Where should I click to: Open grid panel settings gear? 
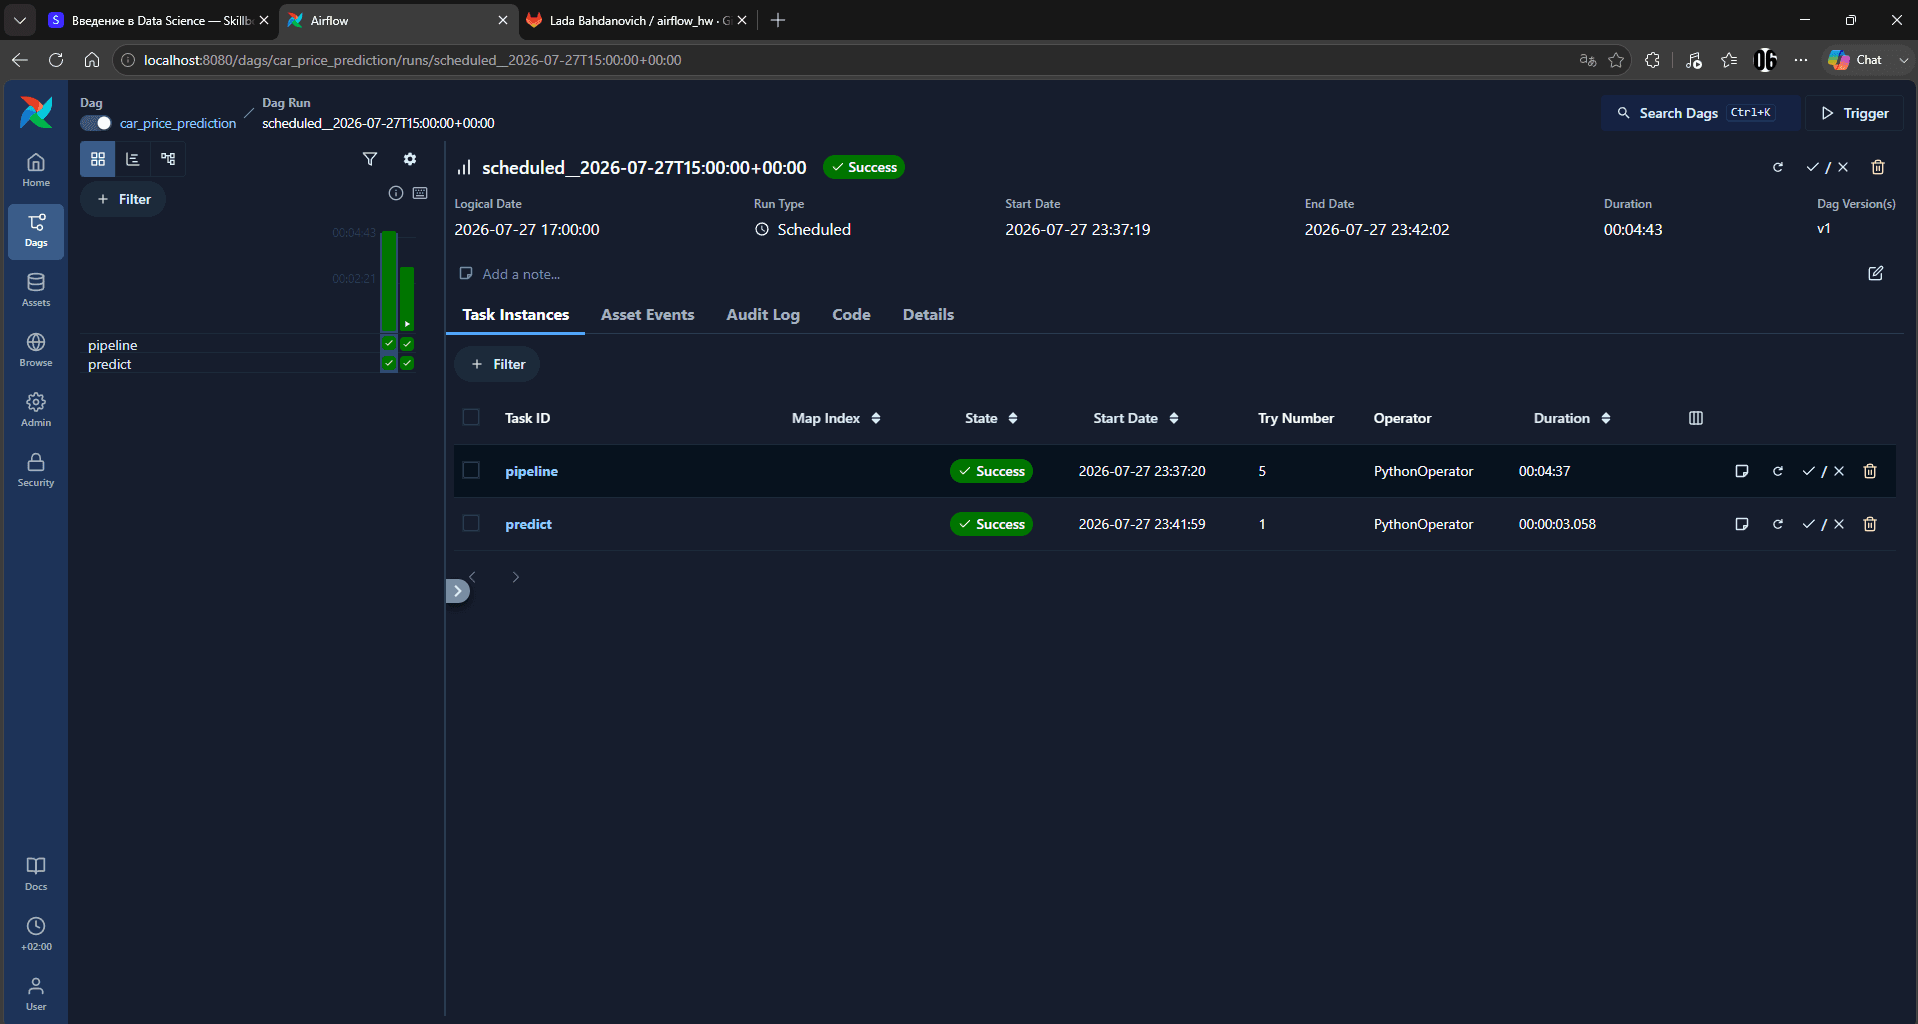pos(410,159)
